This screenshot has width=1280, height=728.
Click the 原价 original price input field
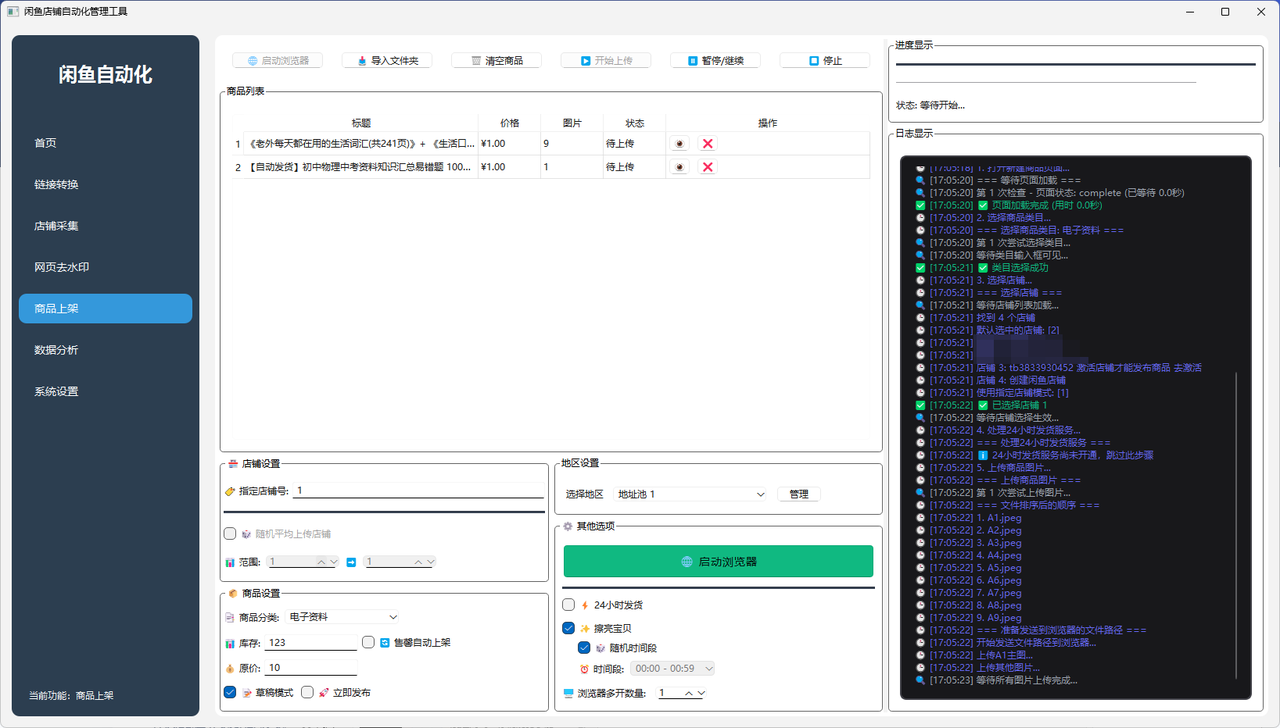click(311, 667)
